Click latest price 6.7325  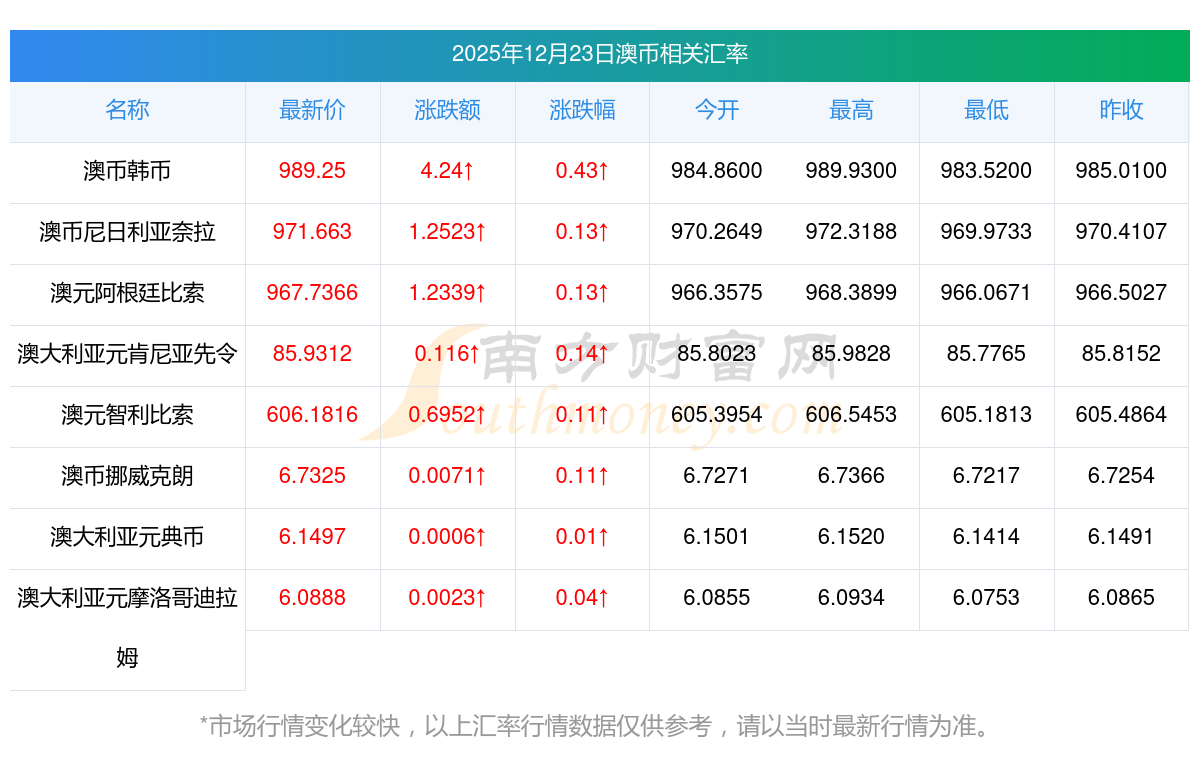click(312, 476)
